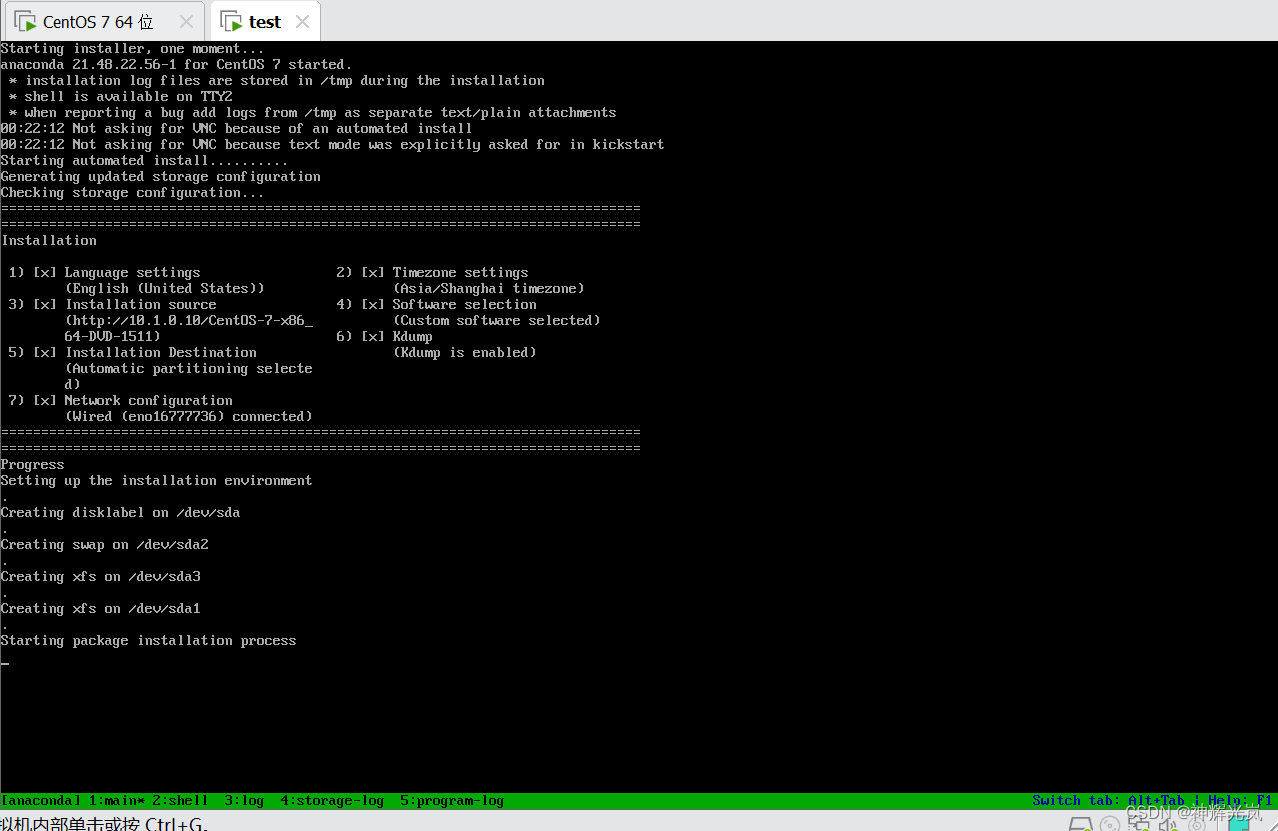Open the 3:log anaconda tab
Screen dimensions: 1278x831
244,801
